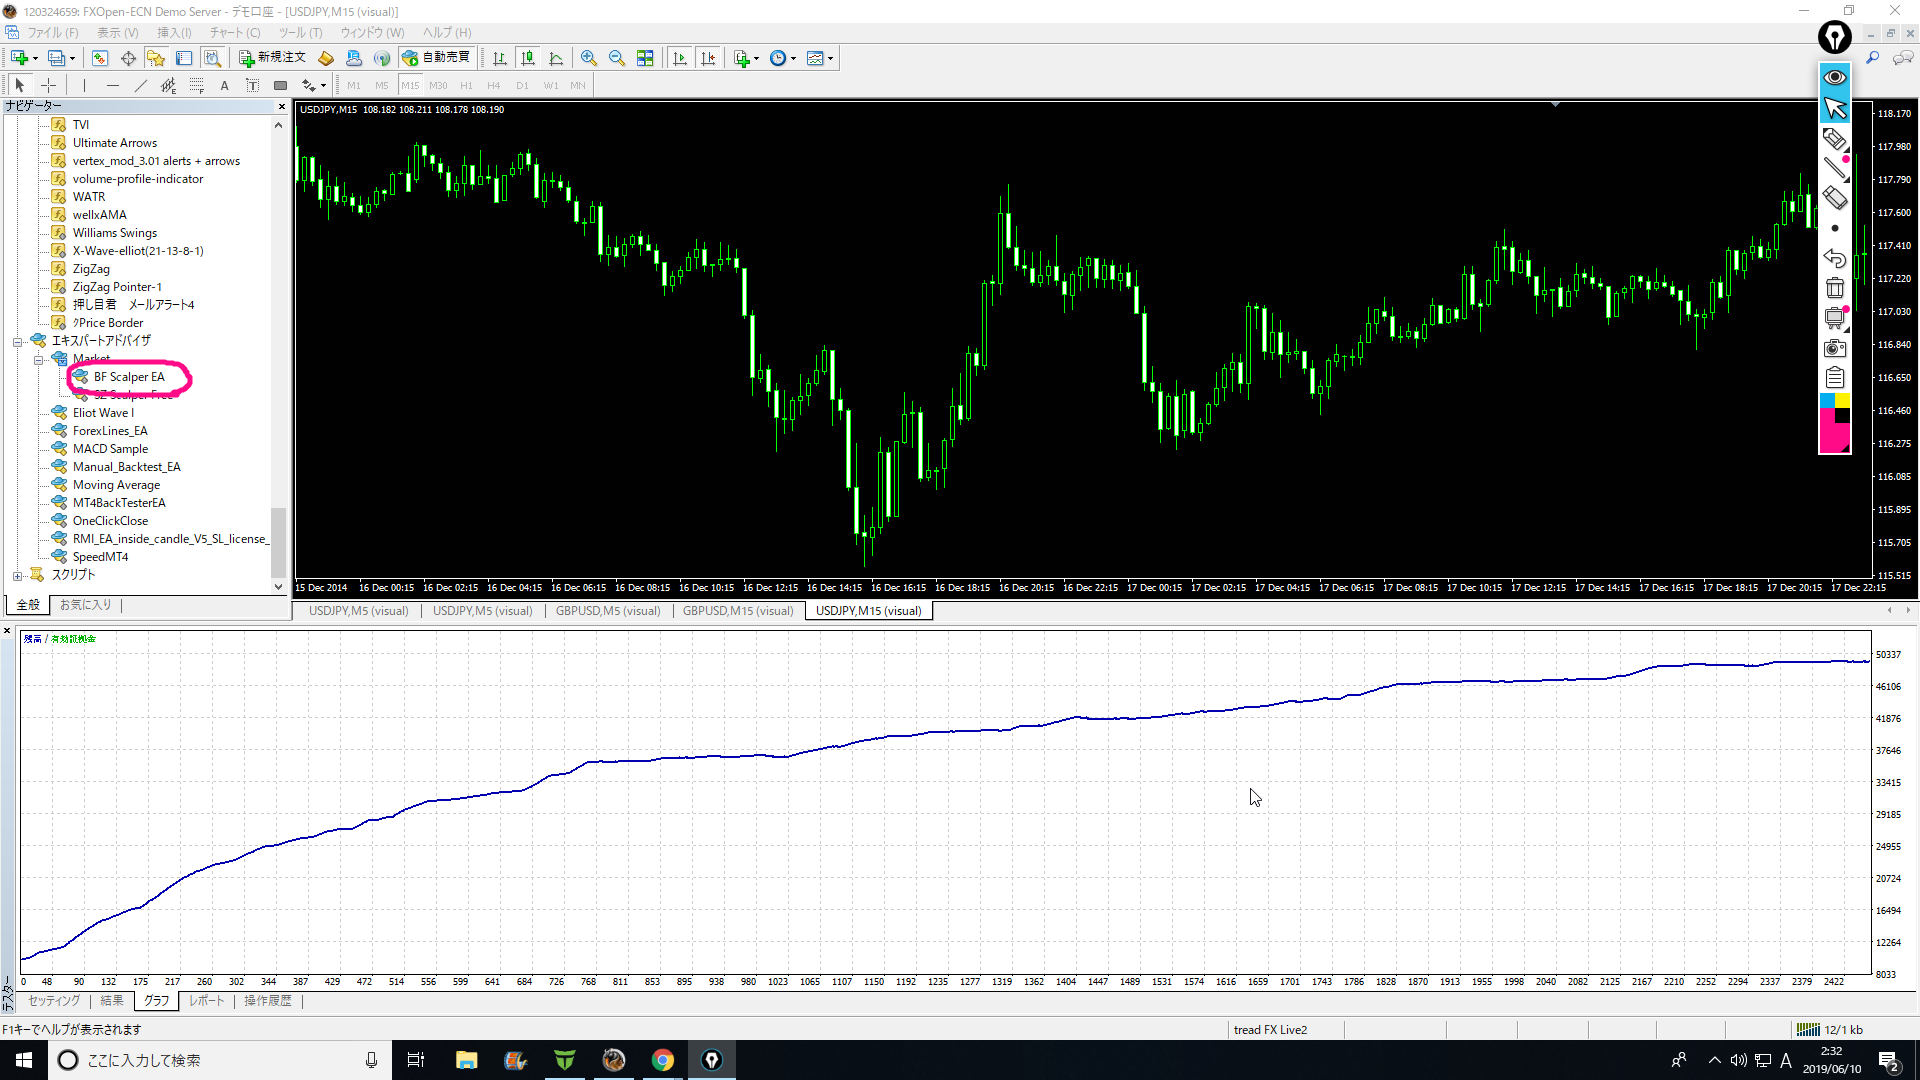The height and width of the screenshot is (1080, 1920).
Task: Select the trendline drawing tool
Action: point(141,85)
